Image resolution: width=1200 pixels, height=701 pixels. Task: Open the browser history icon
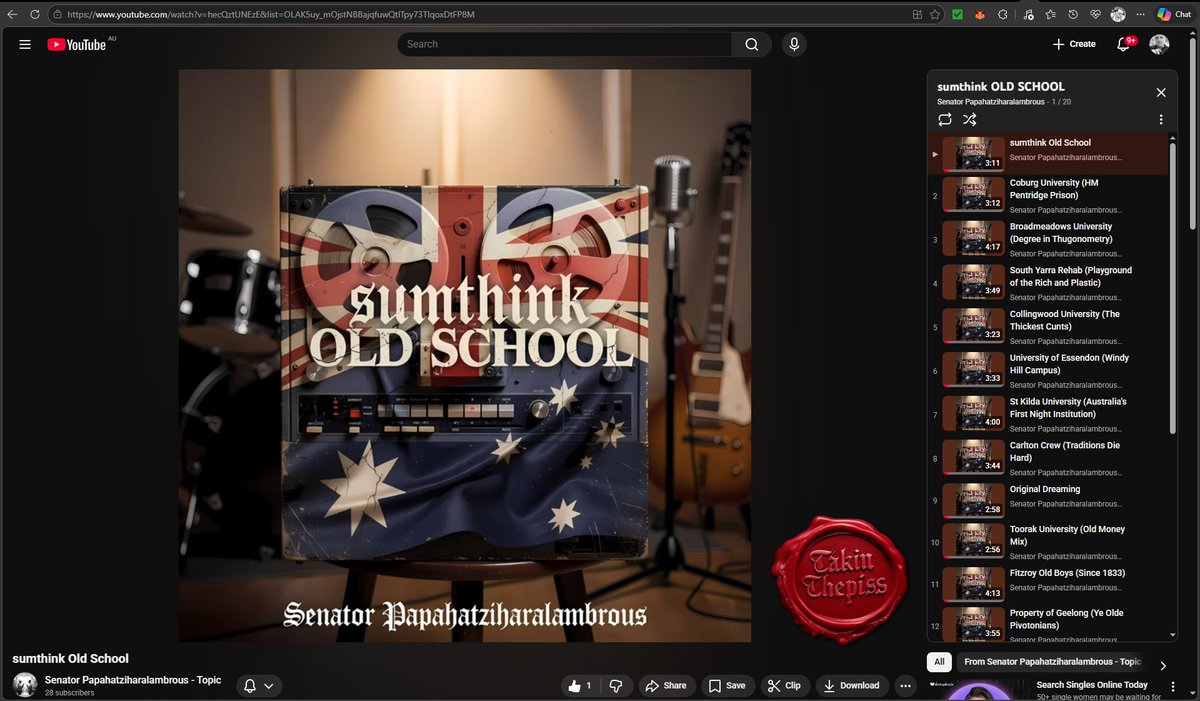[1073, 15]
